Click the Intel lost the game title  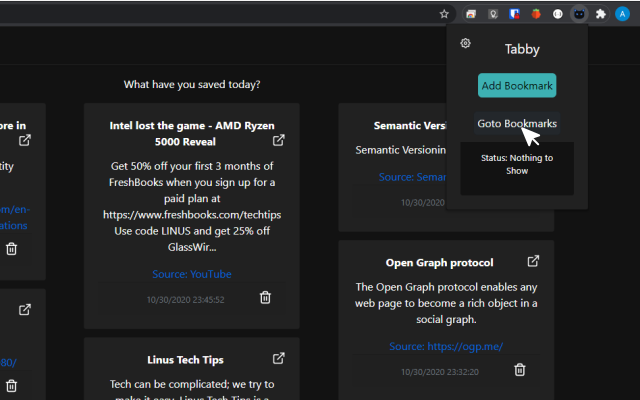coord(192,133)
